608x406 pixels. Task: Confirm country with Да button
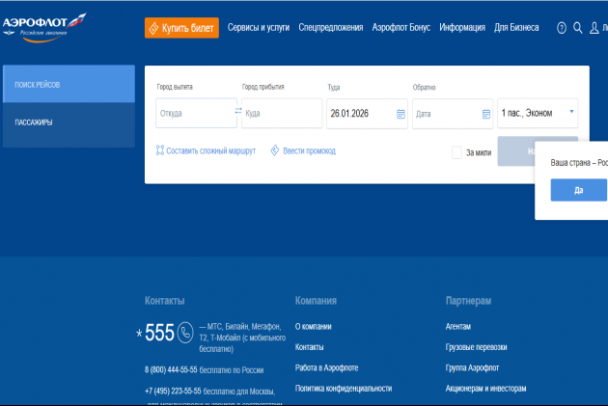click(x=578, y=190)
